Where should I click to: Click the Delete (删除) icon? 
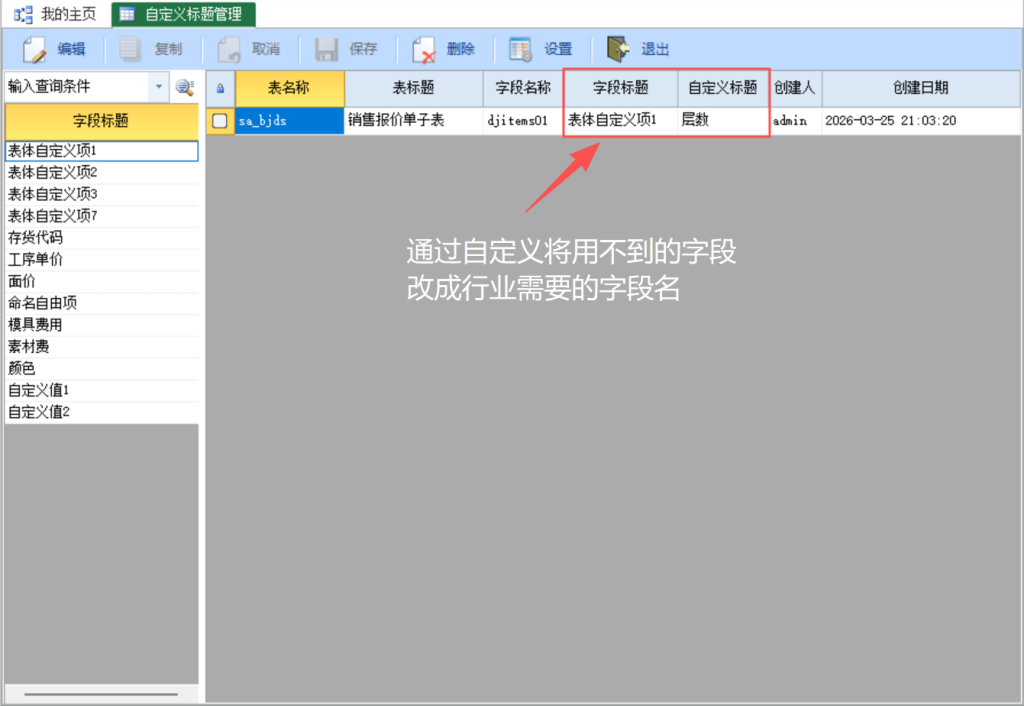click(424, 49)
